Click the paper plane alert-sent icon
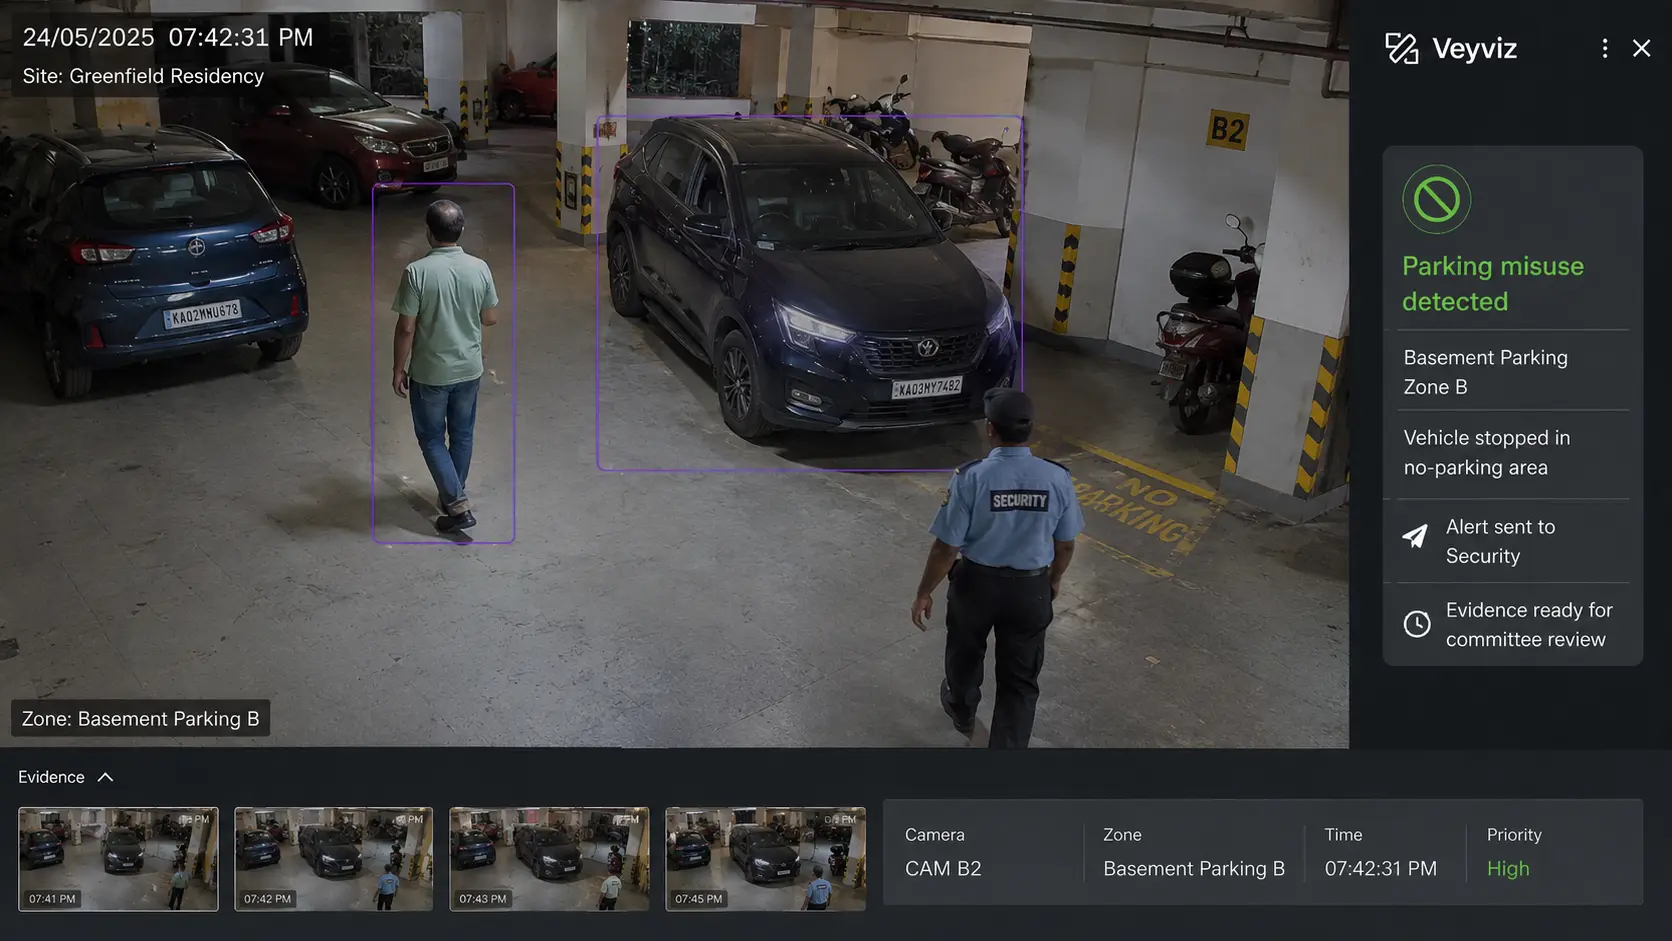The image size is (1672, 941). (1415, 536)
